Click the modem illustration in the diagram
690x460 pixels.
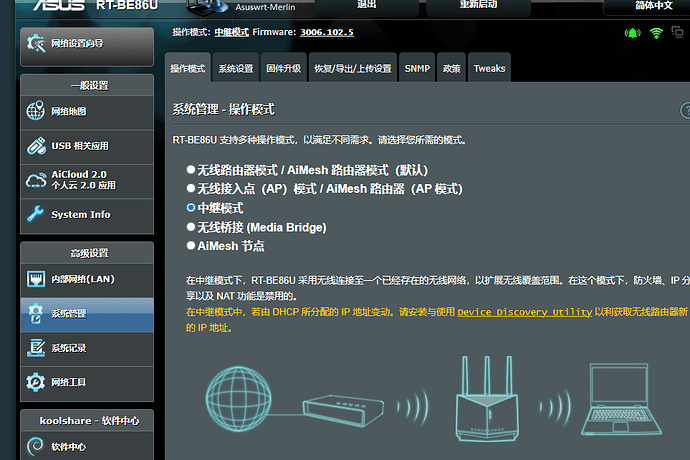[343, 410]
